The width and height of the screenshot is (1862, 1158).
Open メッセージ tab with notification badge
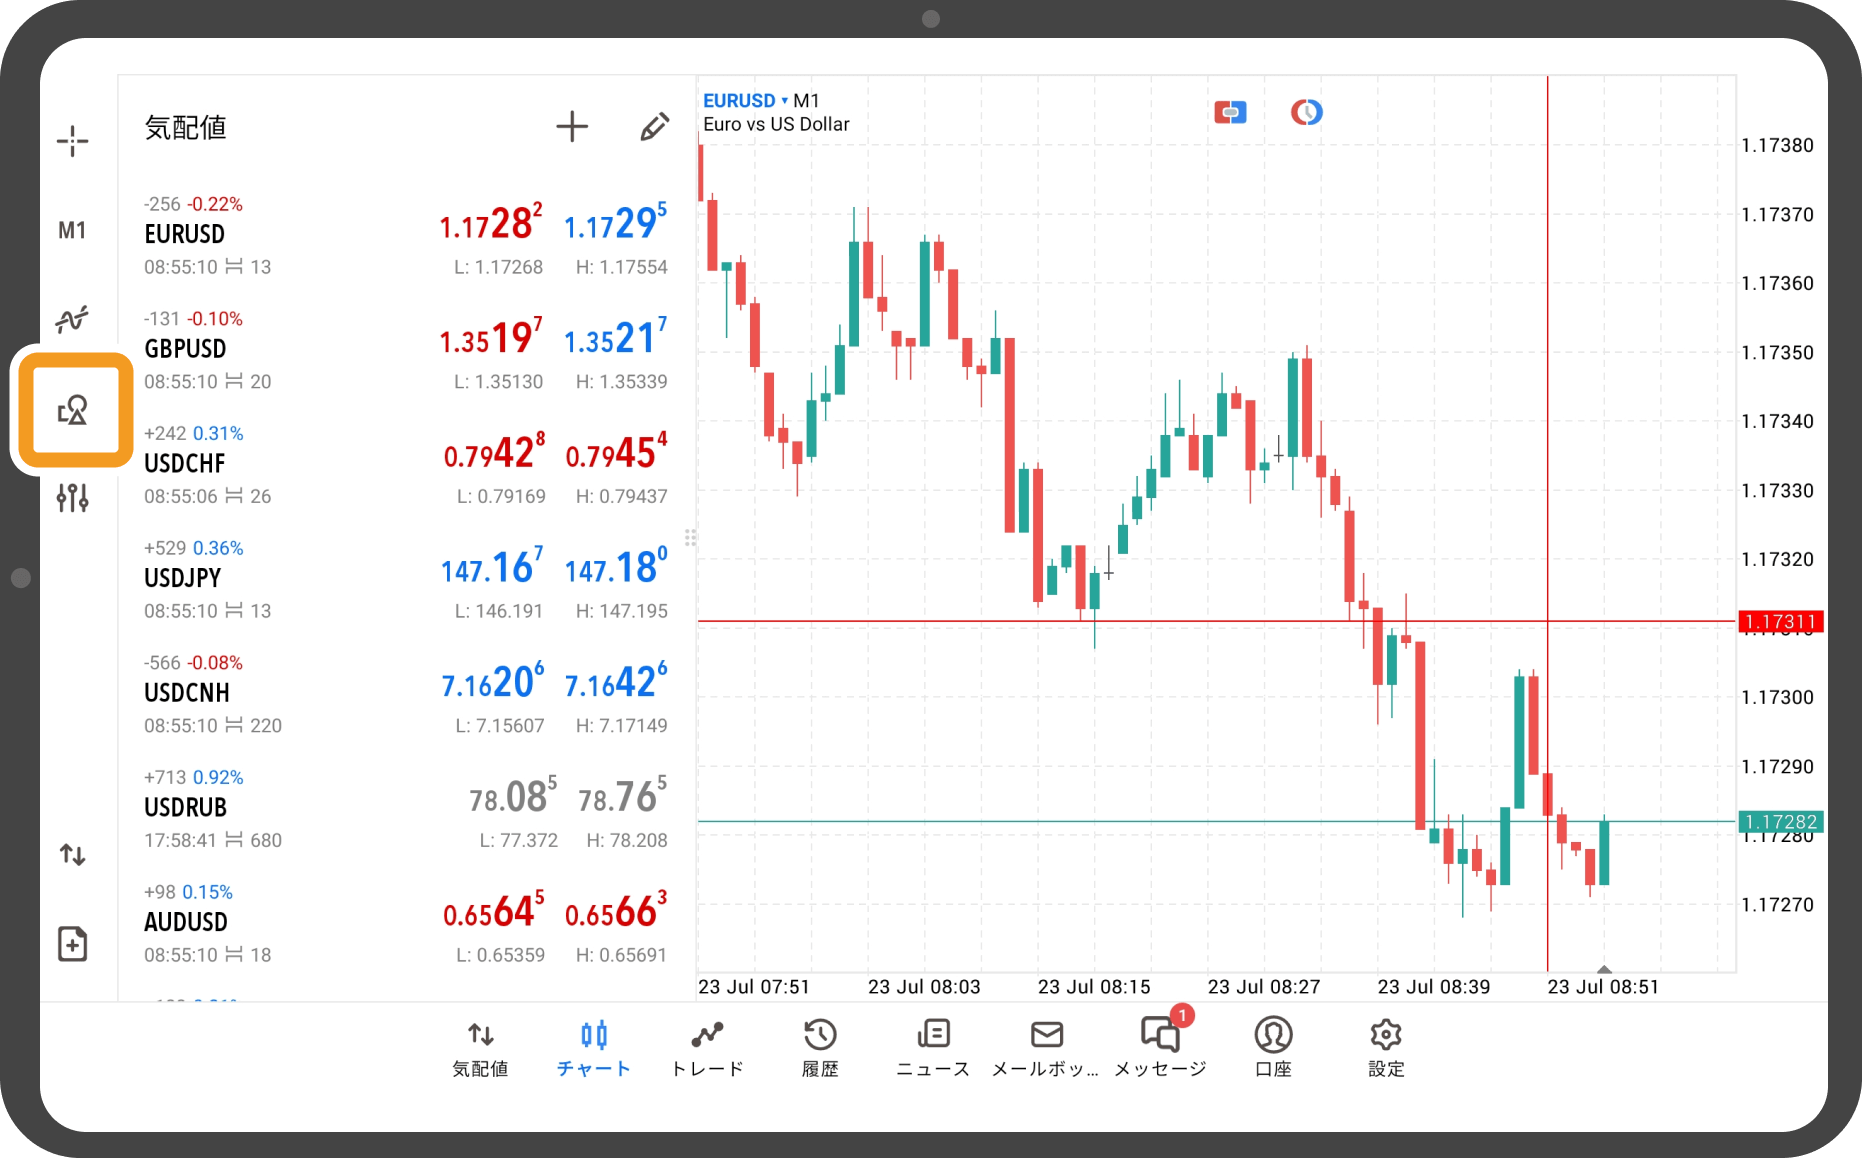(1160, 1047)
